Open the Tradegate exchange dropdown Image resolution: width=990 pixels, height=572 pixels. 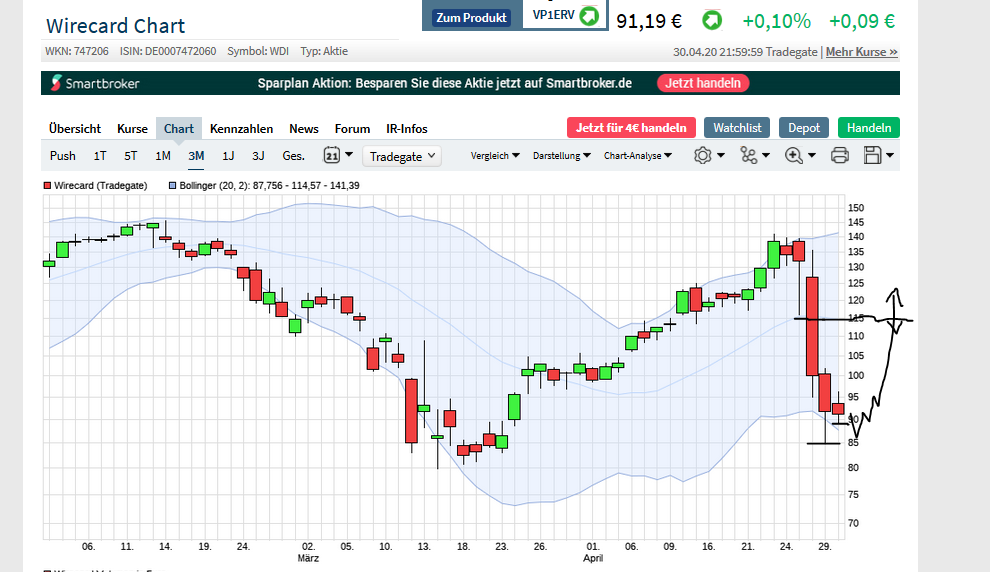(x=403, y=156)
